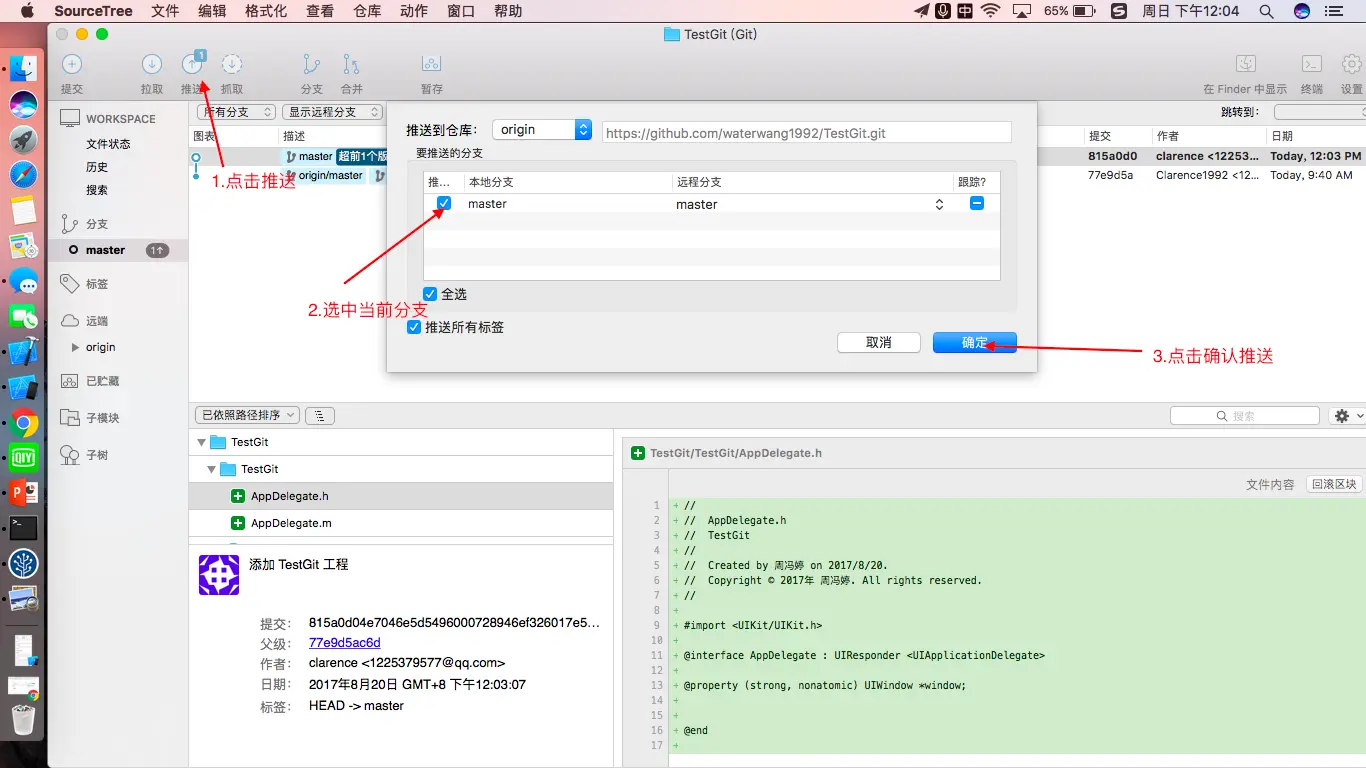Open Google Chrome from the Dock
Viewport: 1366px width, 768px height.
(x=24, y=424)
